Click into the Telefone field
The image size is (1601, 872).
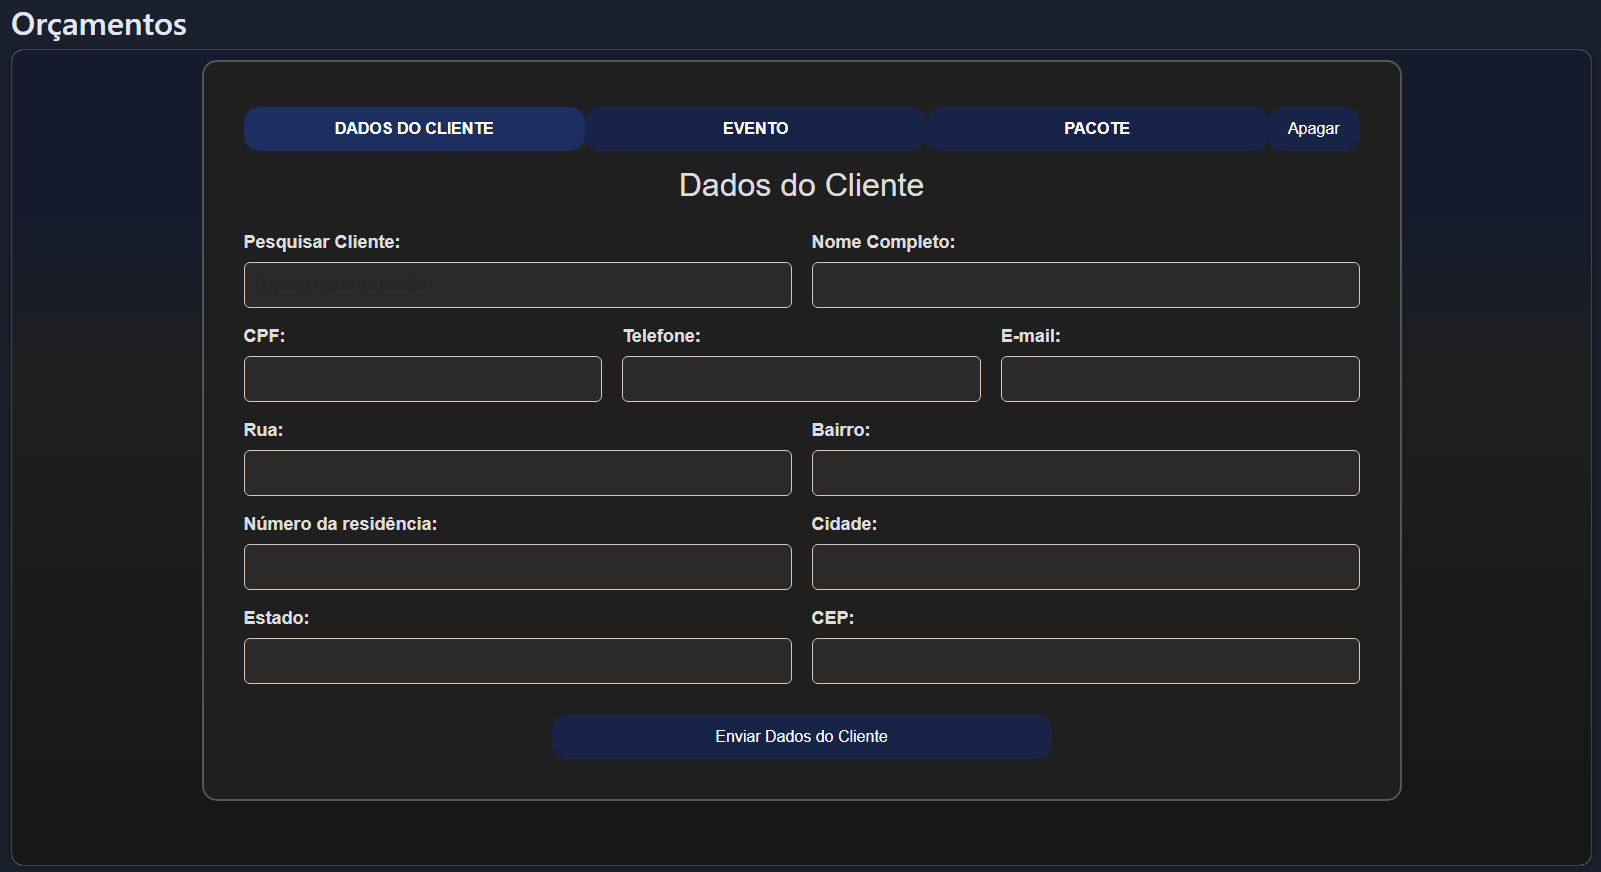tap(801, 379)
